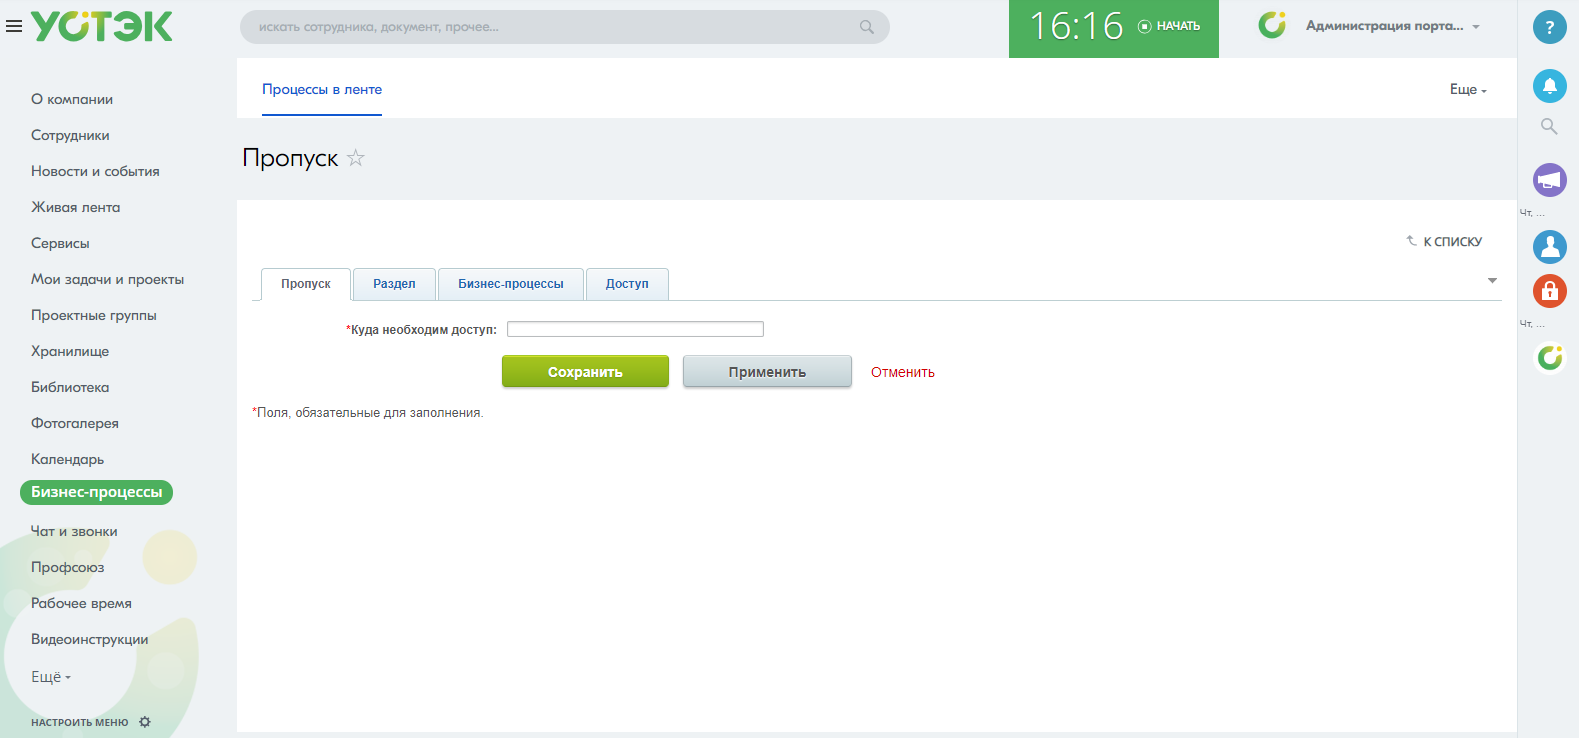Open Мои задачи и проекты
1579x738 pixels.
107,279
